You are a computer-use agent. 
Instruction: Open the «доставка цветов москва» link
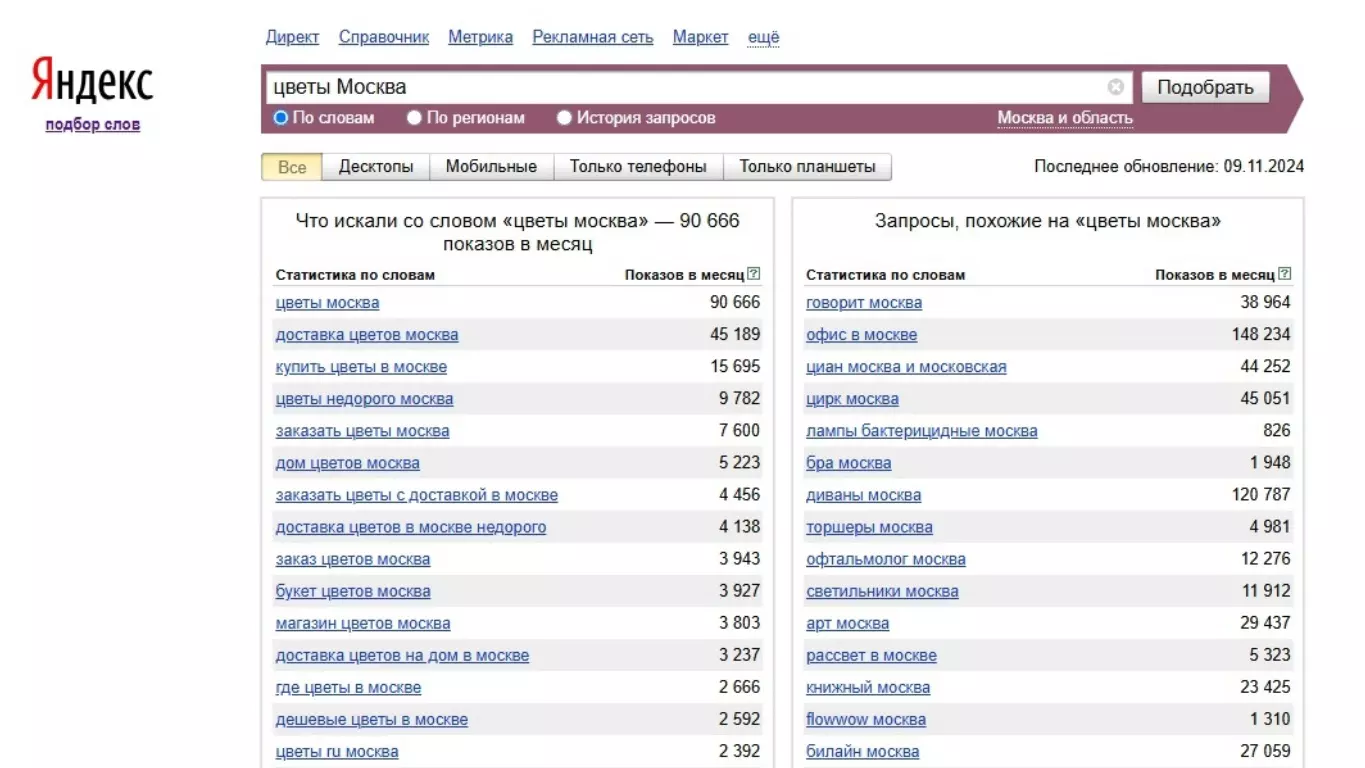point(367,335)
